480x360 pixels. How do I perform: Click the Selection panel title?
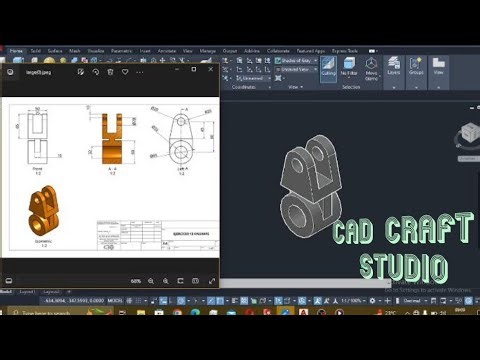coord(351,87)
